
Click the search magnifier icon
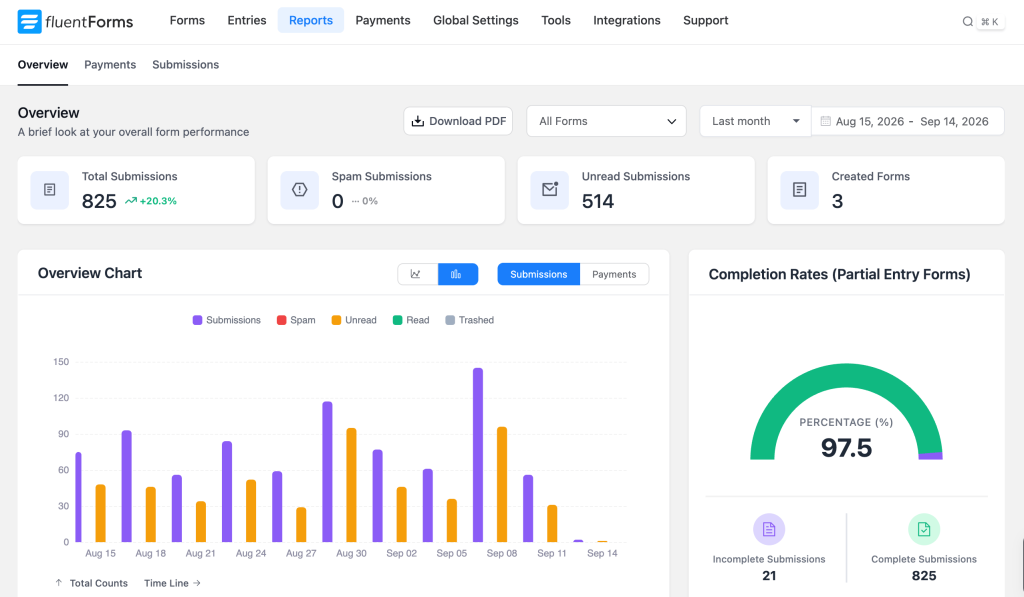click(x=967, y=22)
